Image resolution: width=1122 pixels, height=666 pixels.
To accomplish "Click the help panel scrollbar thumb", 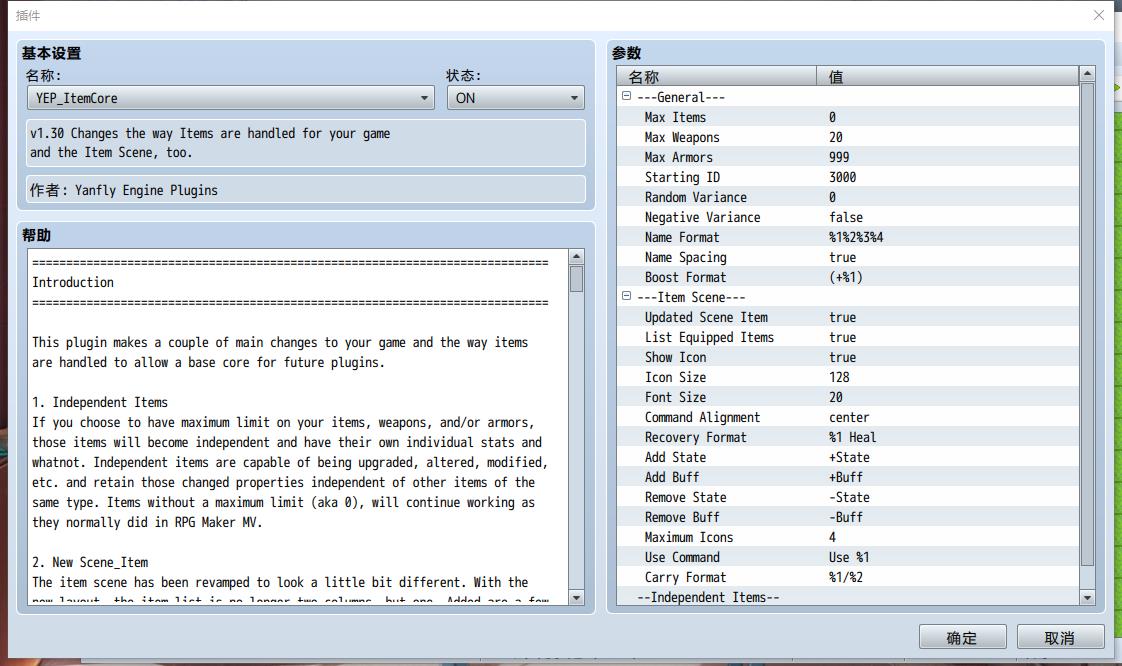I will point(577,278).
